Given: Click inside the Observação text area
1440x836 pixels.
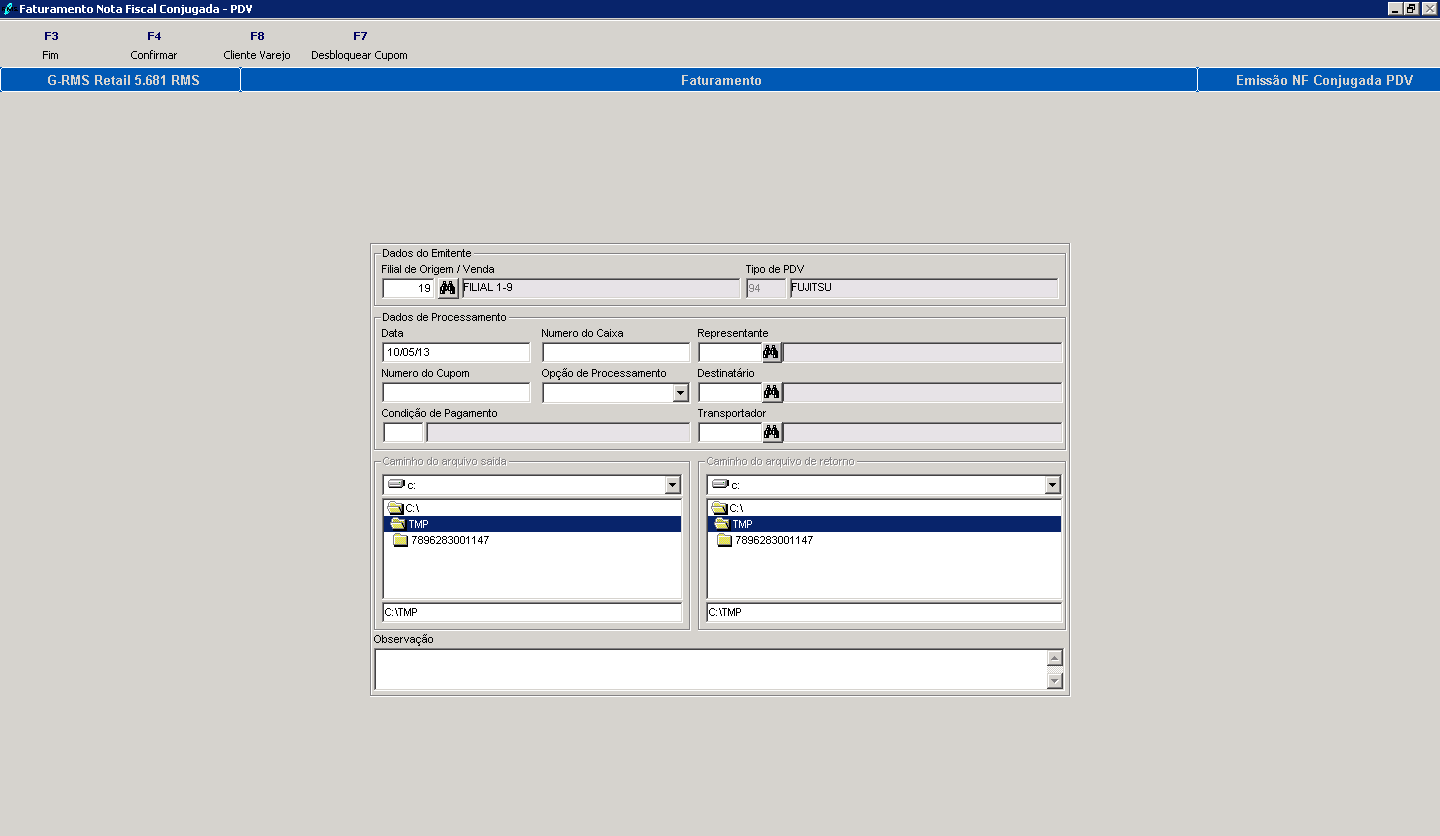Looking at the screenshot, I should click(710, 670).
